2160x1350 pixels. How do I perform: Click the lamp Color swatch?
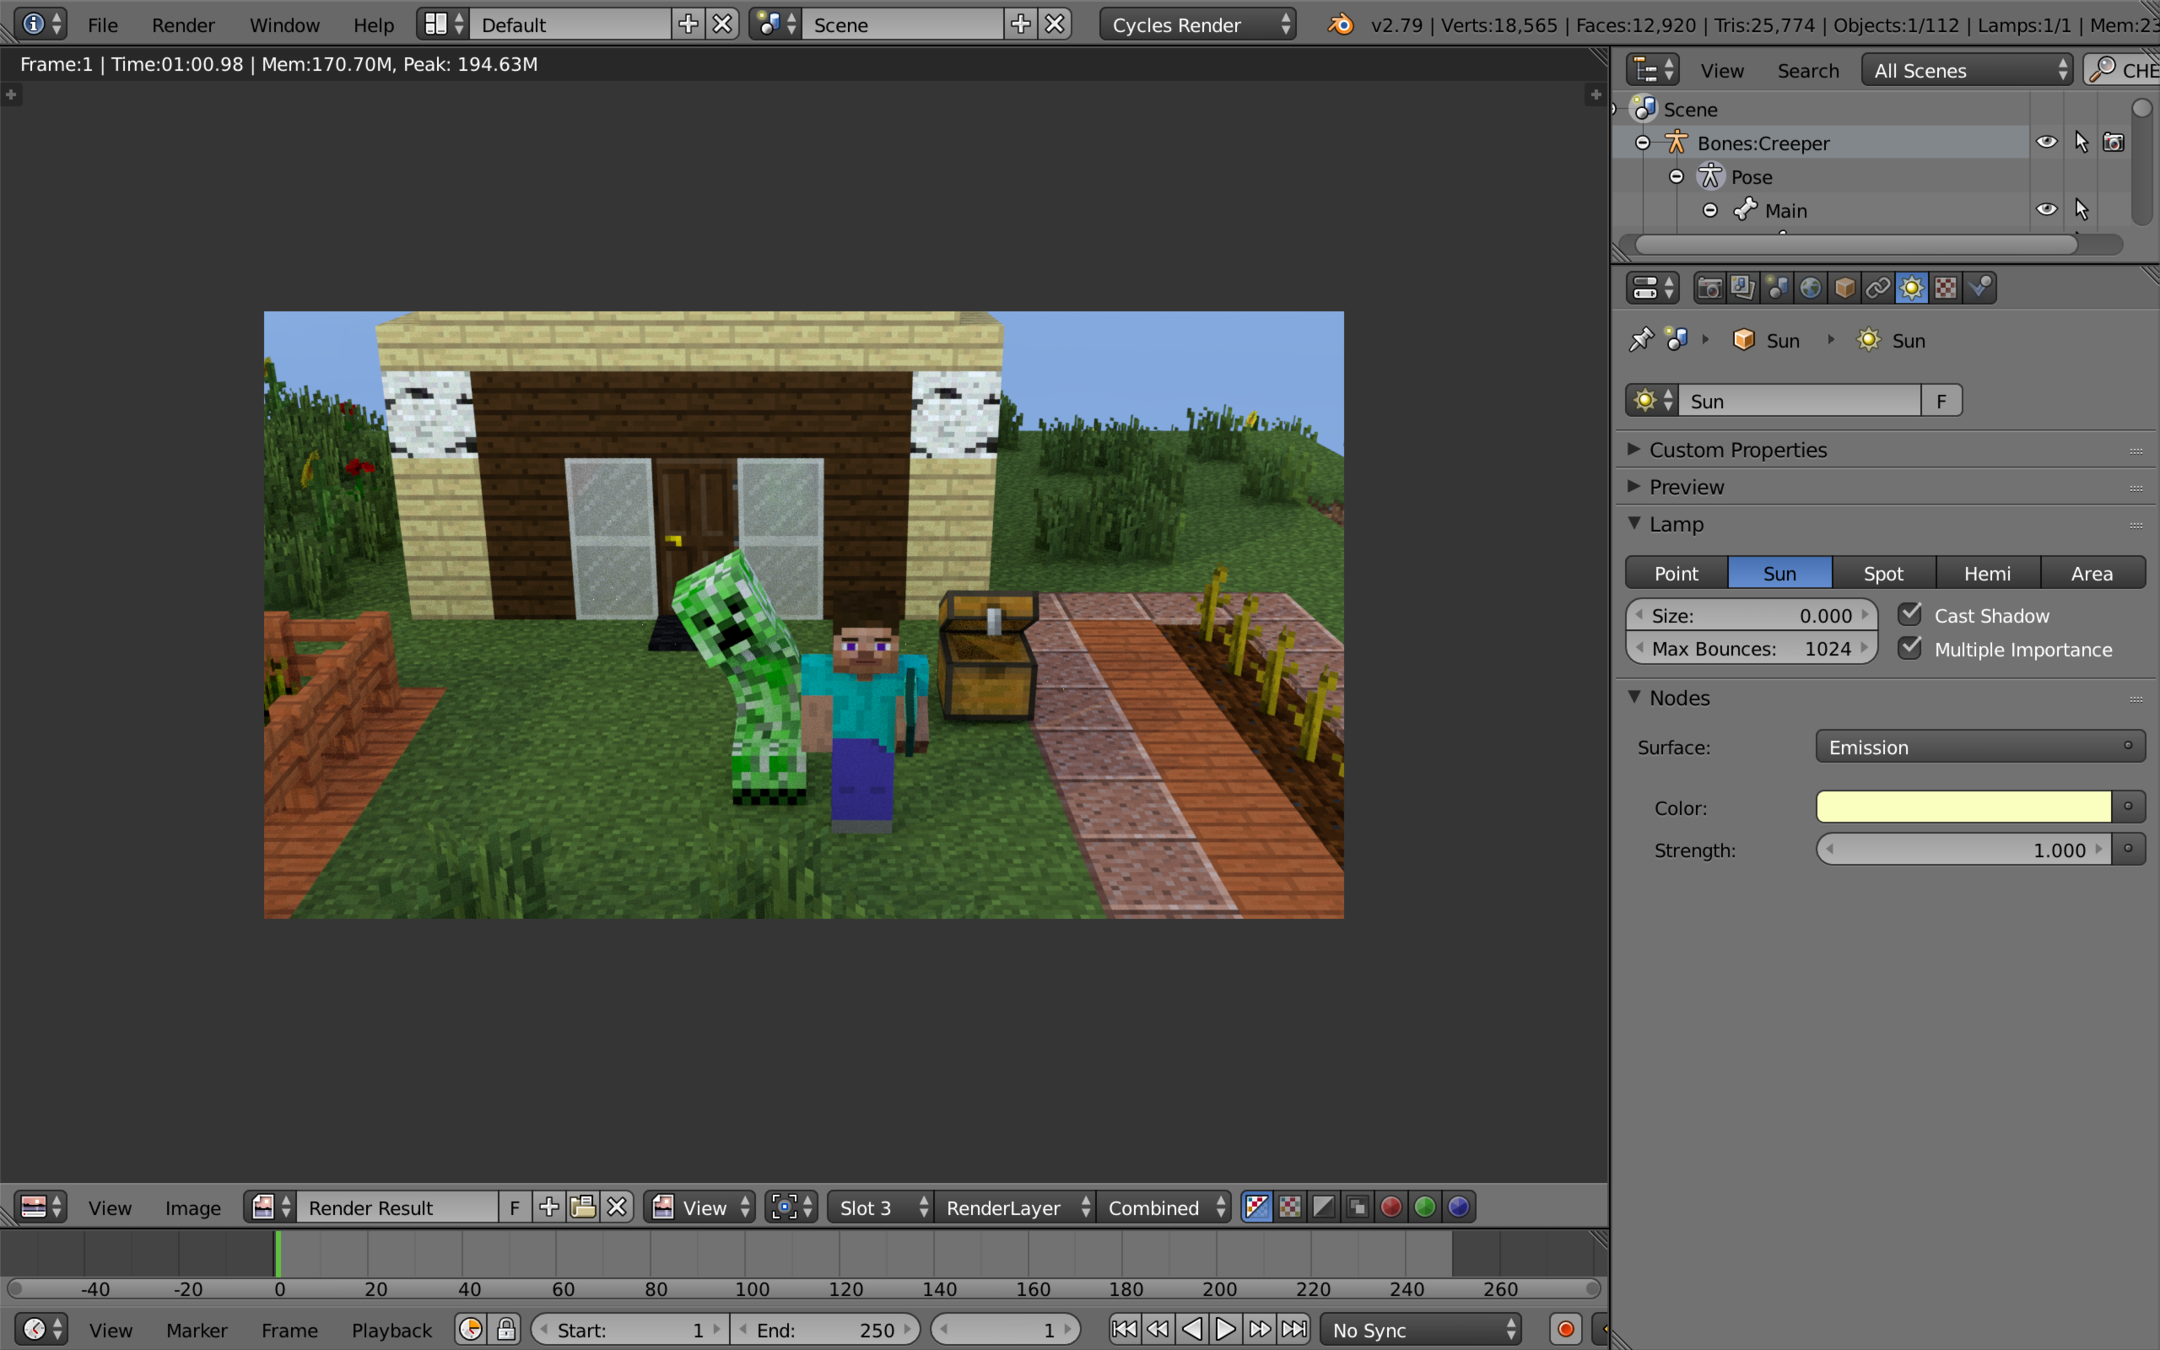click(x=1963, y=807)
